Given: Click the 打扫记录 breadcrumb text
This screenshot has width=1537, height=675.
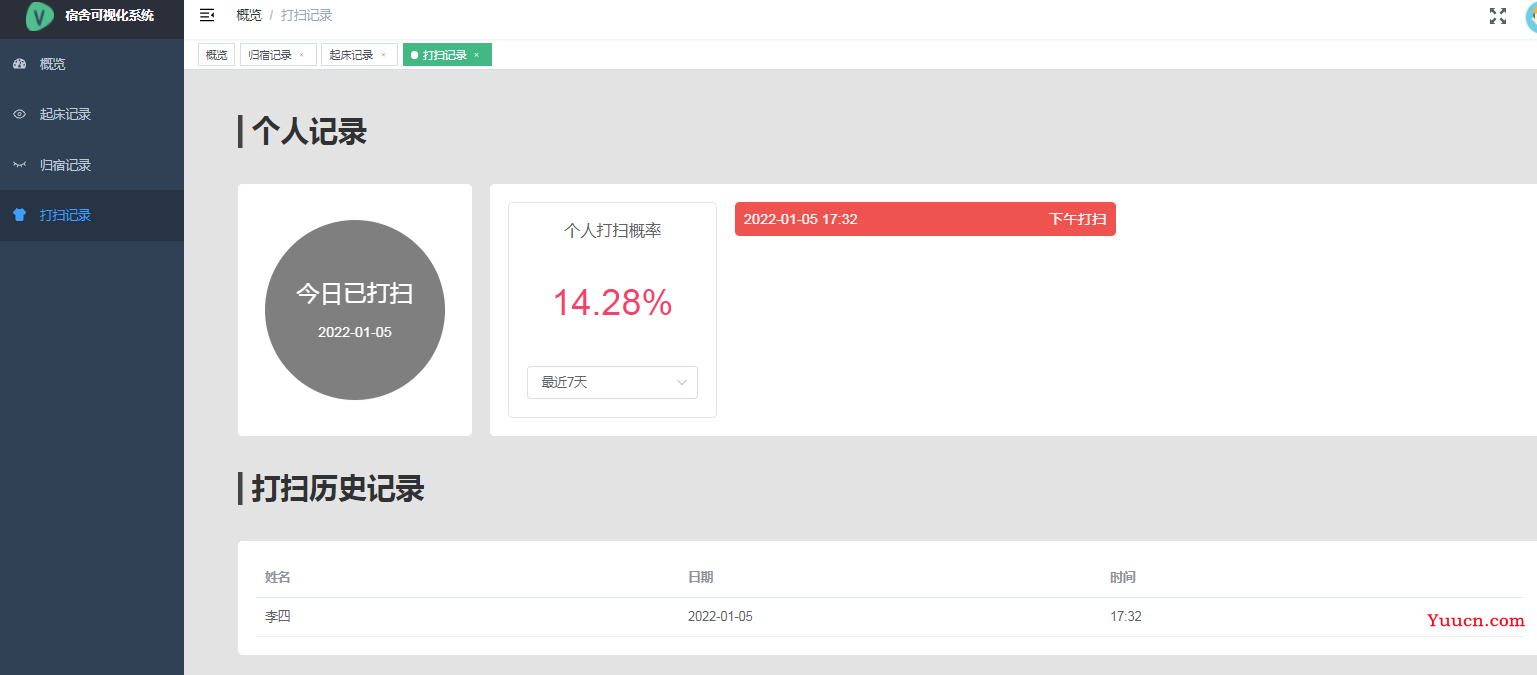Looking at the screenshot, I should [x=307, y=15].
